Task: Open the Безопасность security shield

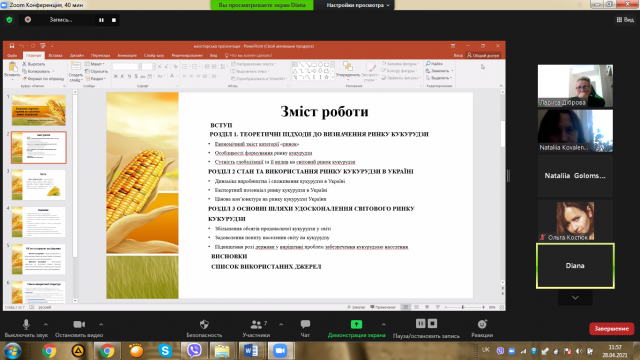Action: coord(204,329)
